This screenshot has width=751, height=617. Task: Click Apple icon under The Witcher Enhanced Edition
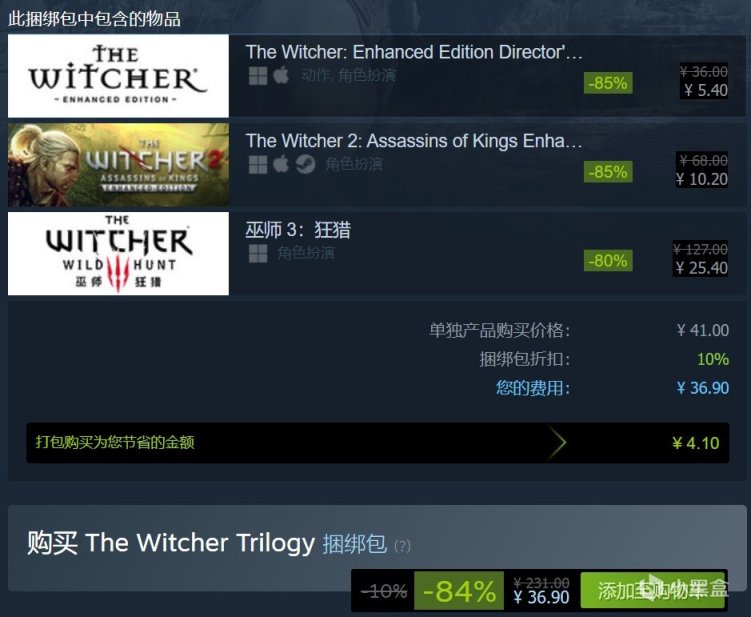(x=282, y=75)
